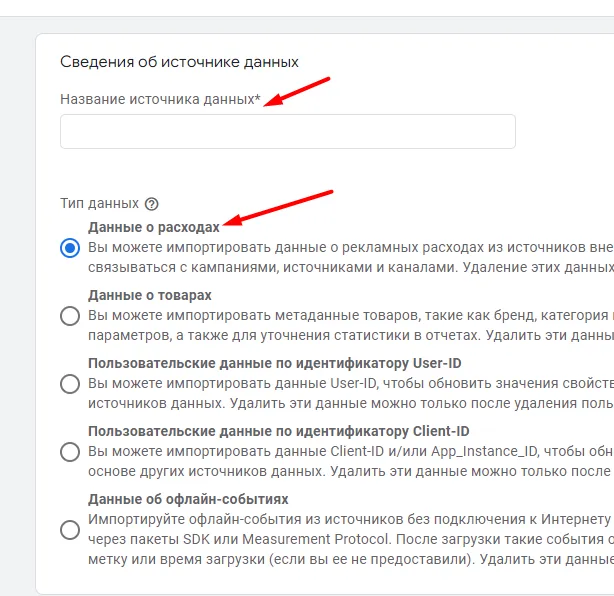Click the bold Данные о расходах title text

click(x=154, y=227)
